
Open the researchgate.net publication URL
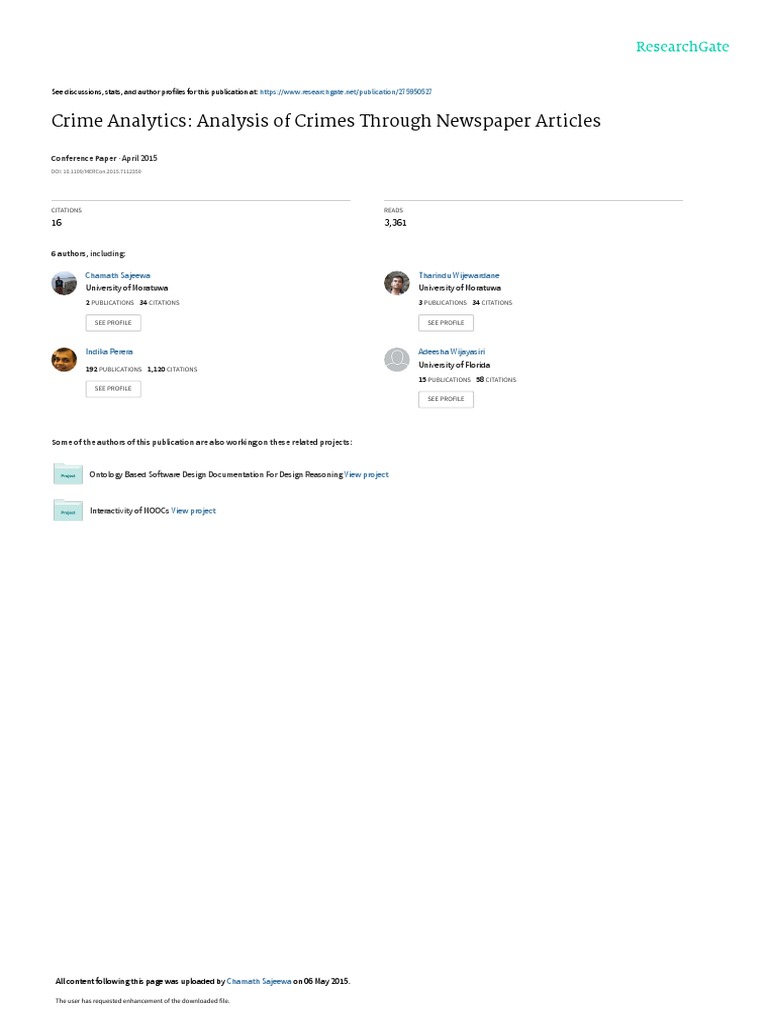point(345,92)
